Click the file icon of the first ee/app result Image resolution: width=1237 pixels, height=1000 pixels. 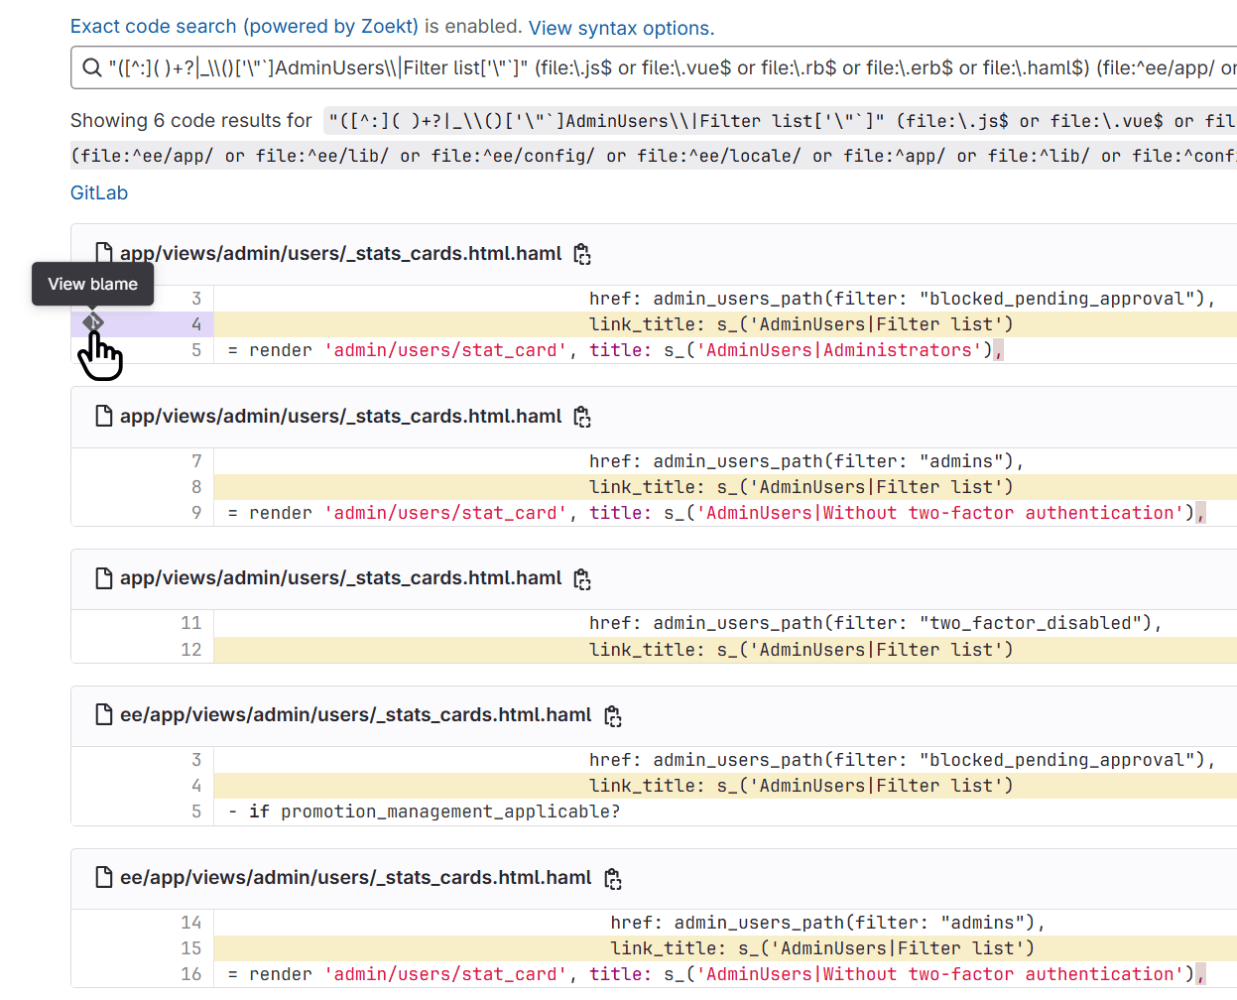(x=103, y=715)
